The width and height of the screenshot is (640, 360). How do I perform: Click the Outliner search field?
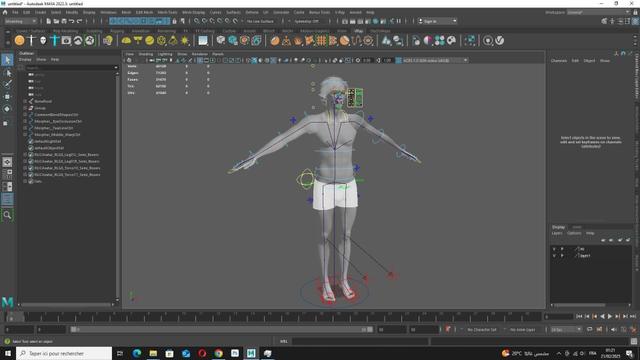coord(69,68)
